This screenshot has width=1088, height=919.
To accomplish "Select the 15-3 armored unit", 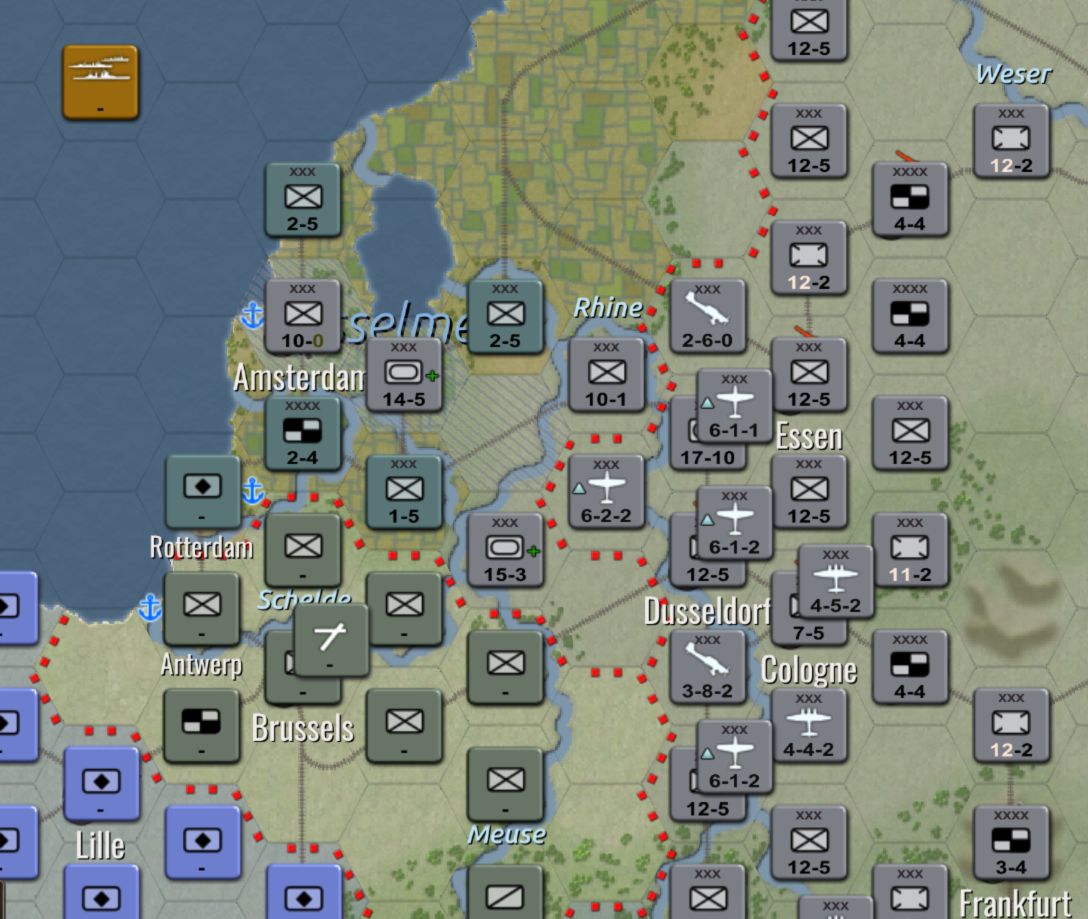I will click(x=505, y=550).
